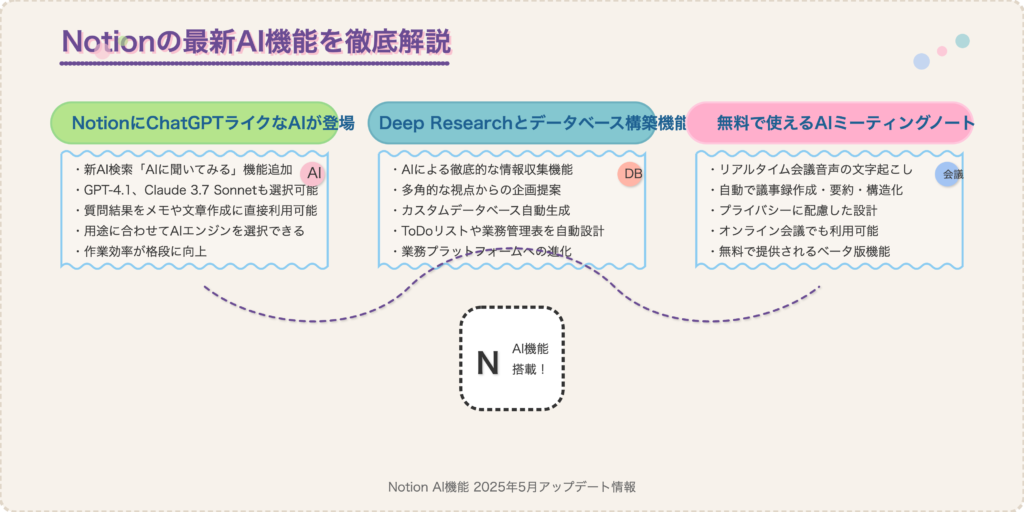Click the salmon DB circle badge
This screenshot has width=1024, height=512.
click(631, 174)
